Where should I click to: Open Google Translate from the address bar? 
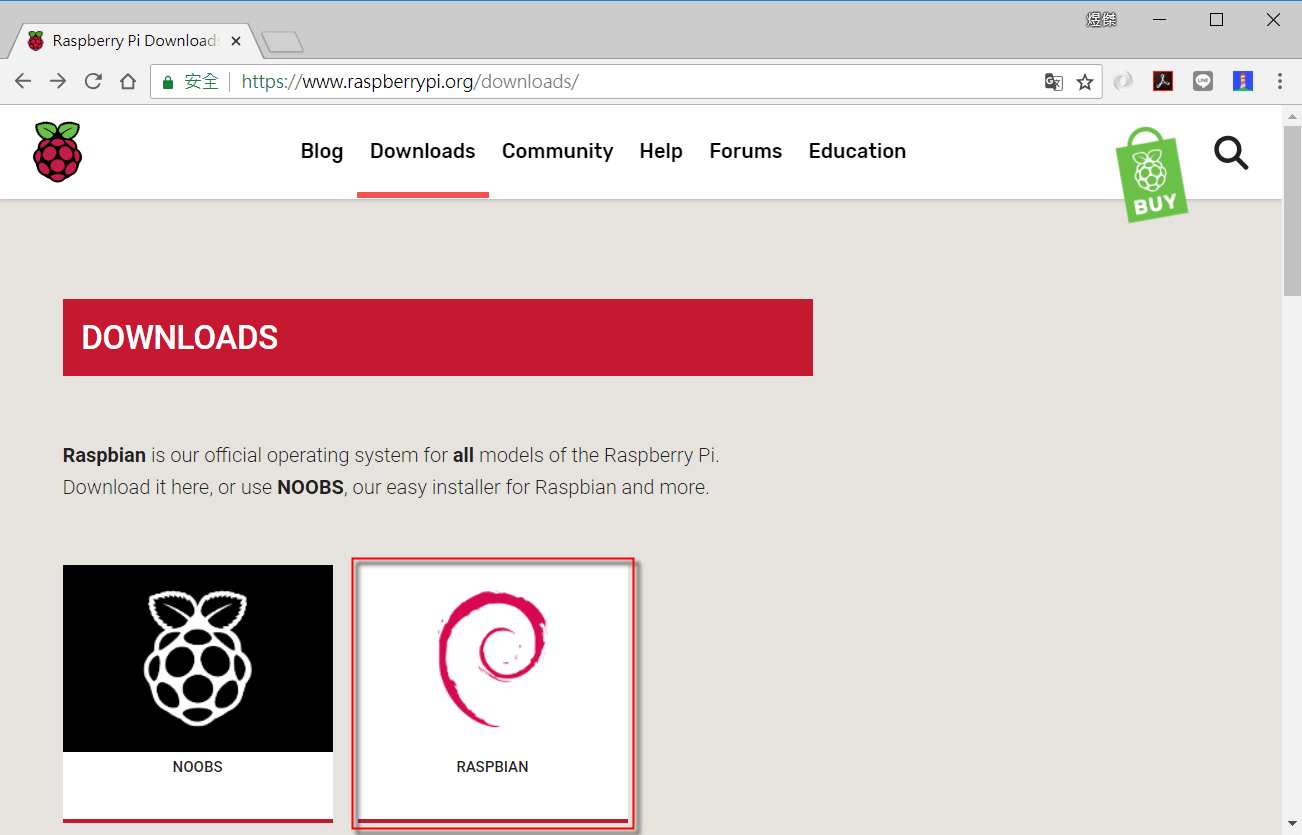pyautogui.click(x=1053, y=81)
